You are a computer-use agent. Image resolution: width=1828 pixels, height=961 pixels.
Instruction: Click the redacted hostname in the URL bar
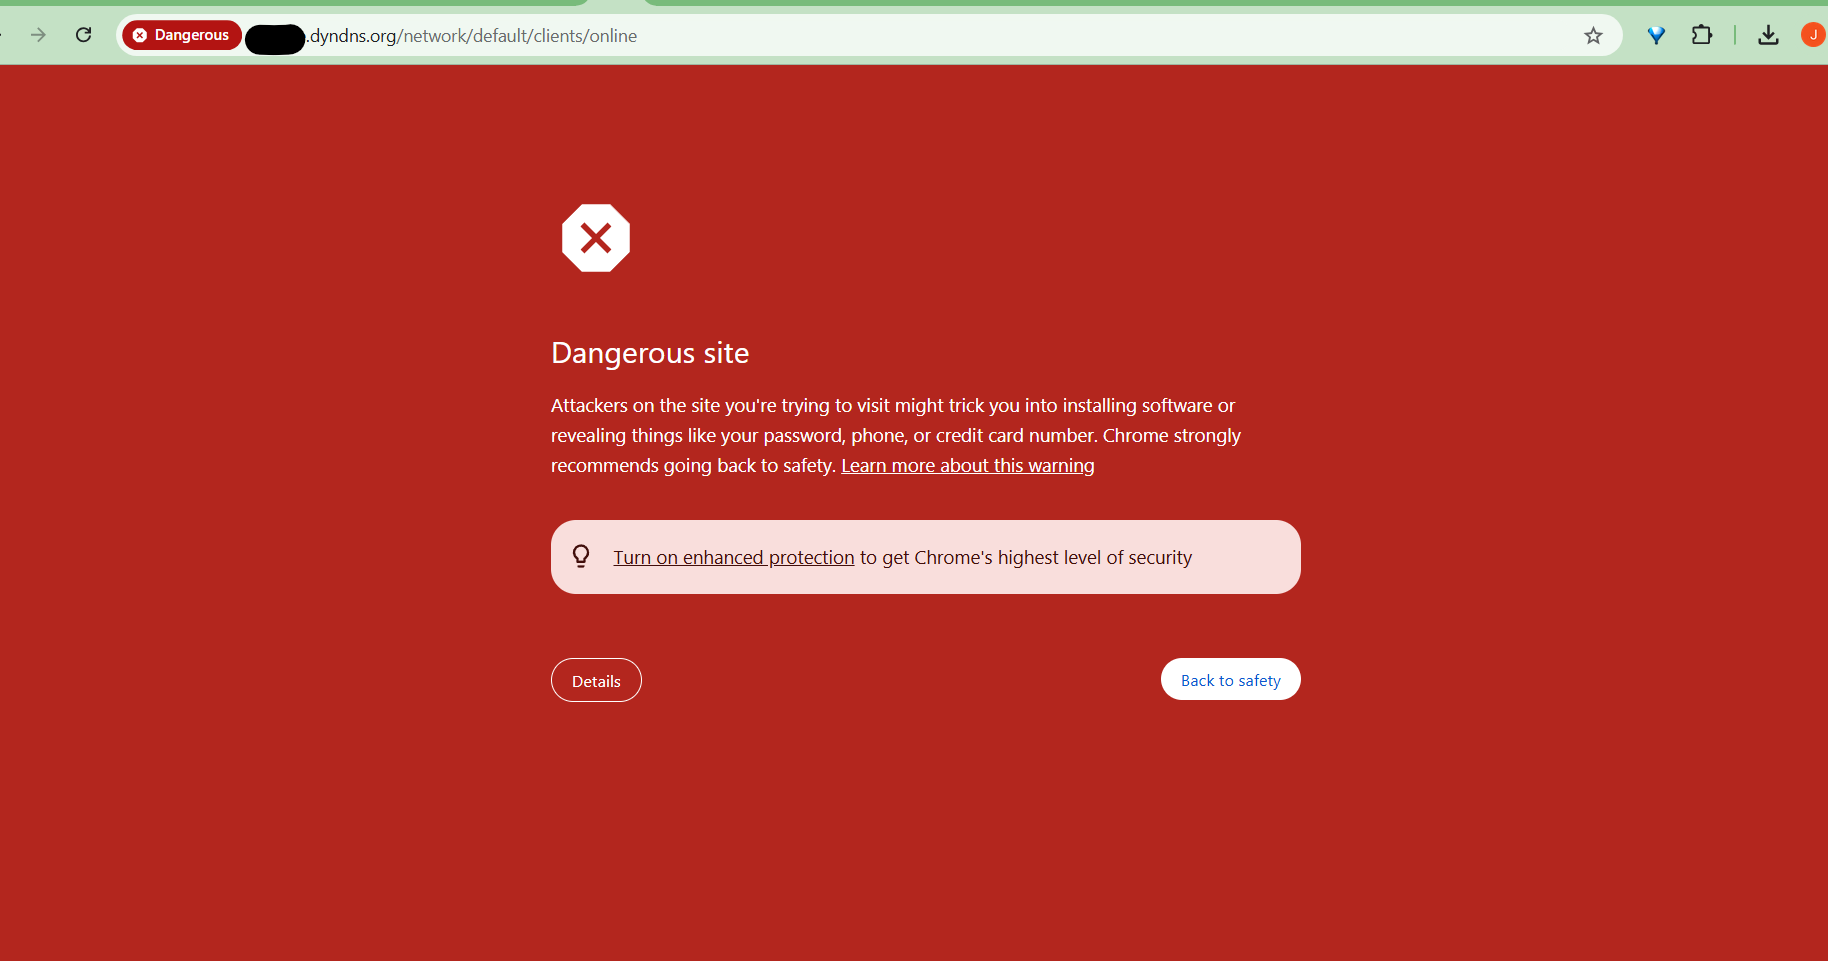pyautogui.click(x=274, y=38)
